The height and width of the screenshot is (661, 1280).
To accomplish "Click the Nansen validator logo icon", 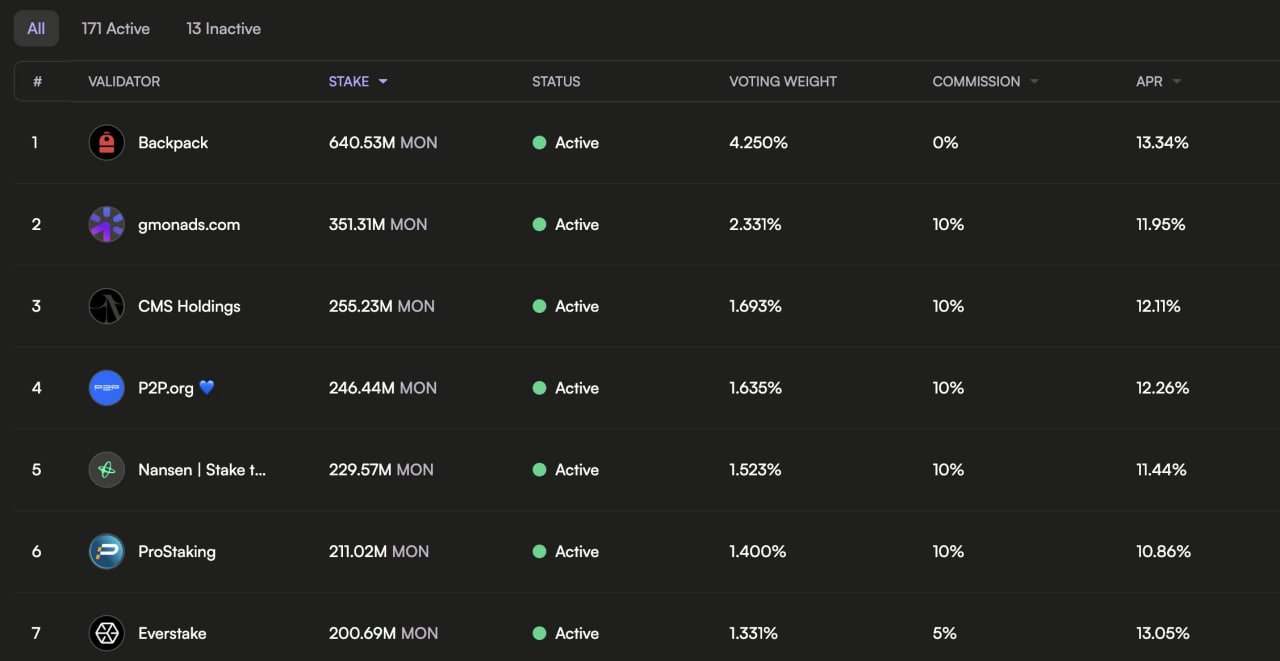I will point(107,470).
